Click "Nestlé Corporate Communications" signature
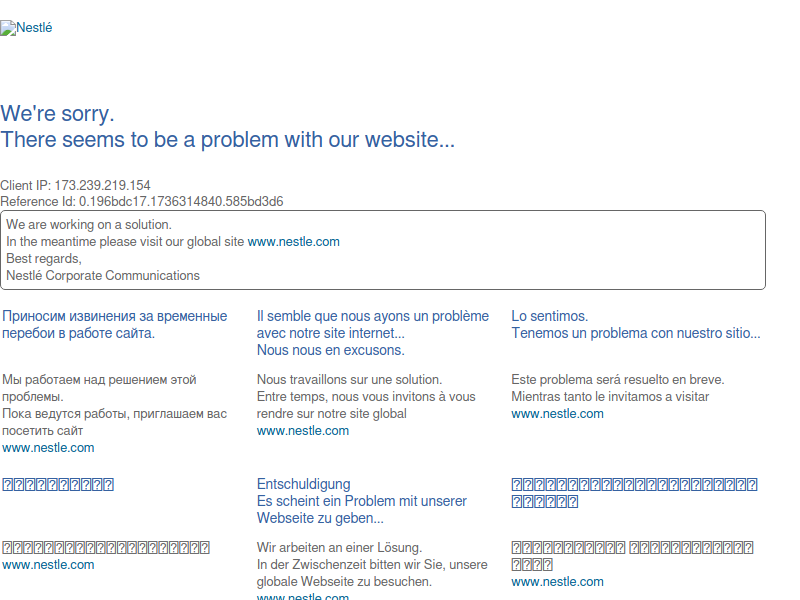This screenshot has width=800, height=600. (103, 276)
